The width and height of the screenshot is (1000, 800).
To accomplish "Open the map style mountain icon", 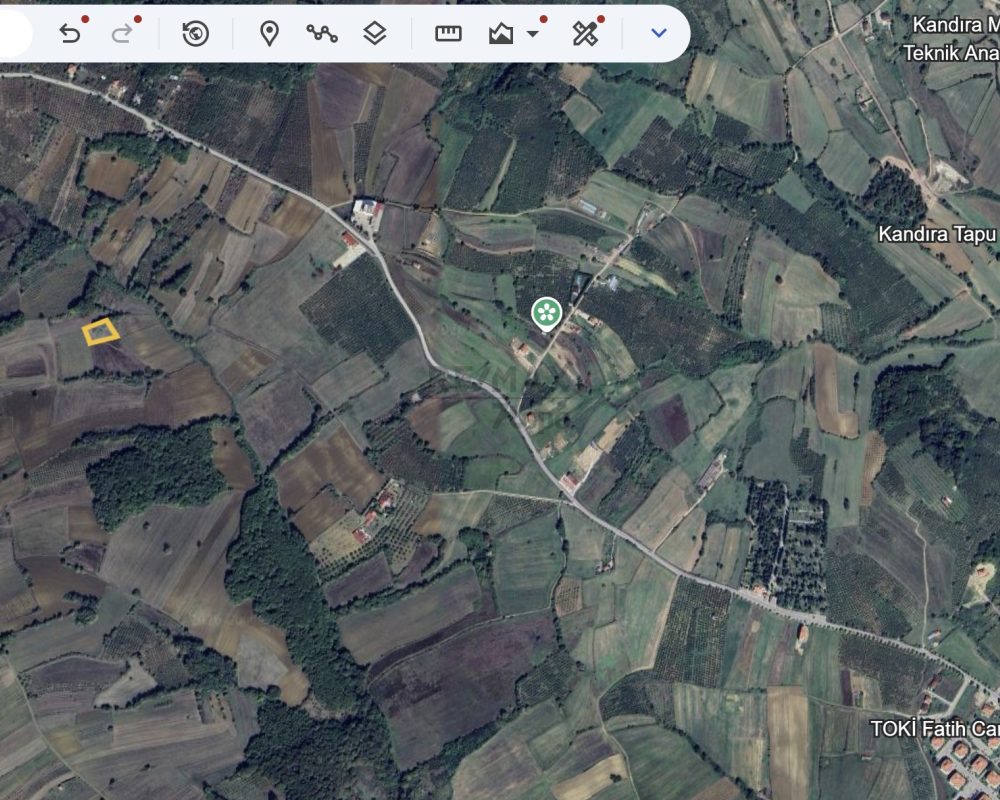I will click(x=501, y=33).
